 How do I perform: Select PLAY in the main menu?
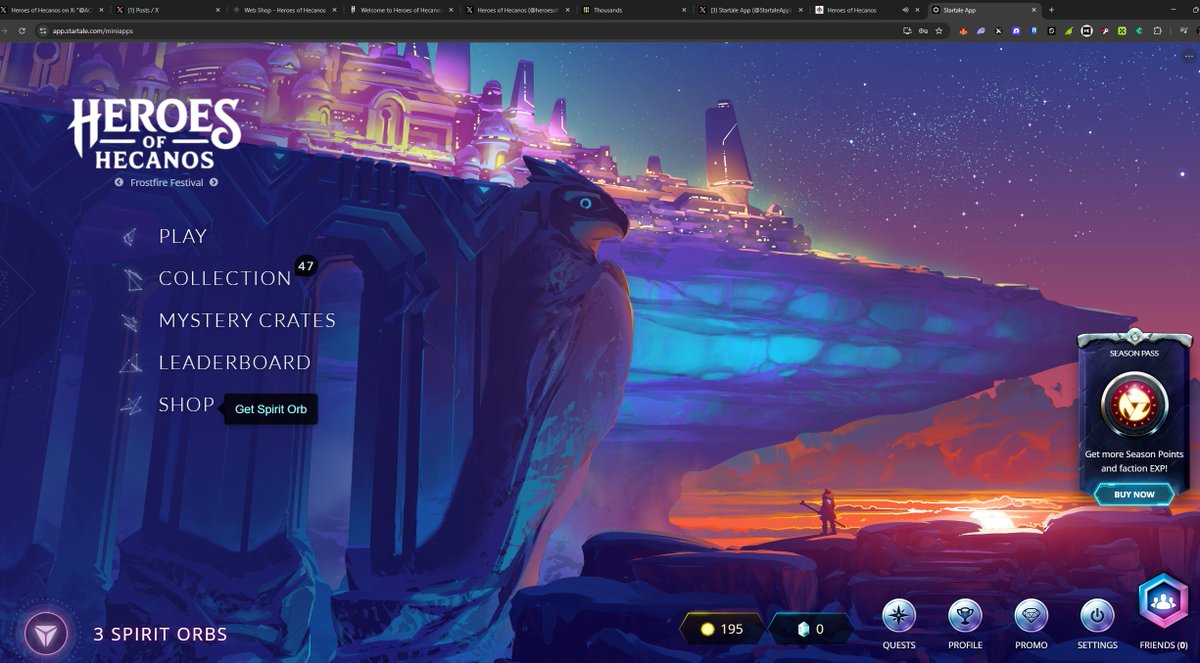[183, 236]
